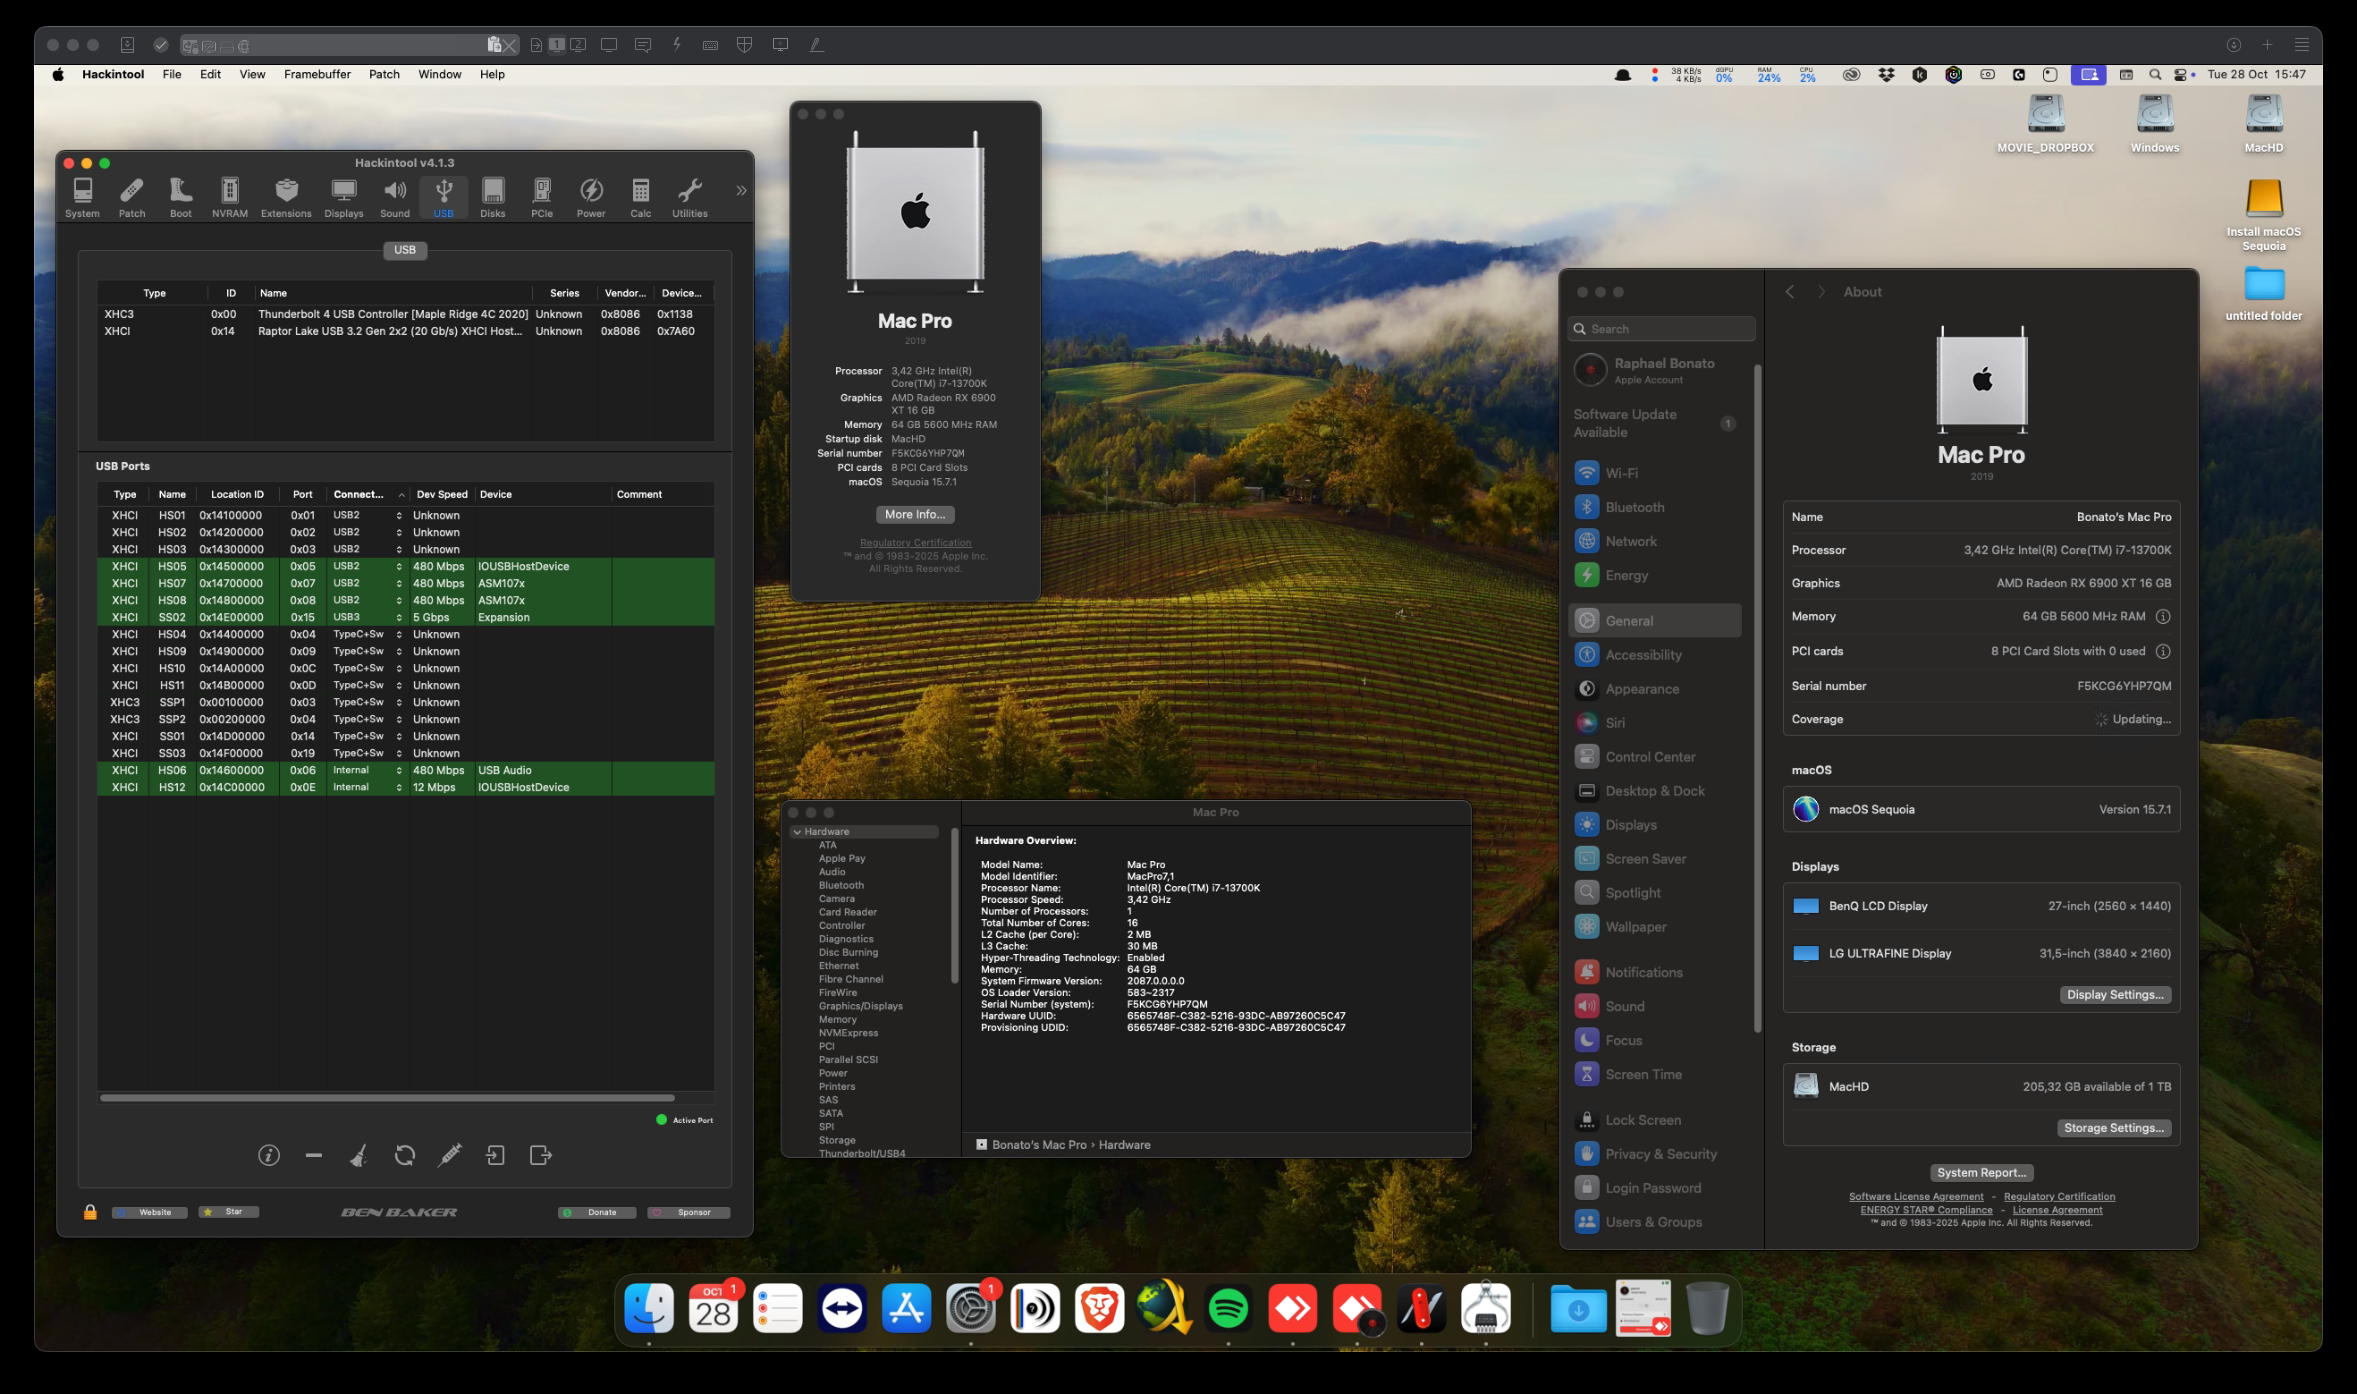Open the Framebuffer menu
This screenshot has width=2357, height=1394.
pyautogui.click(x=317, y=74)
